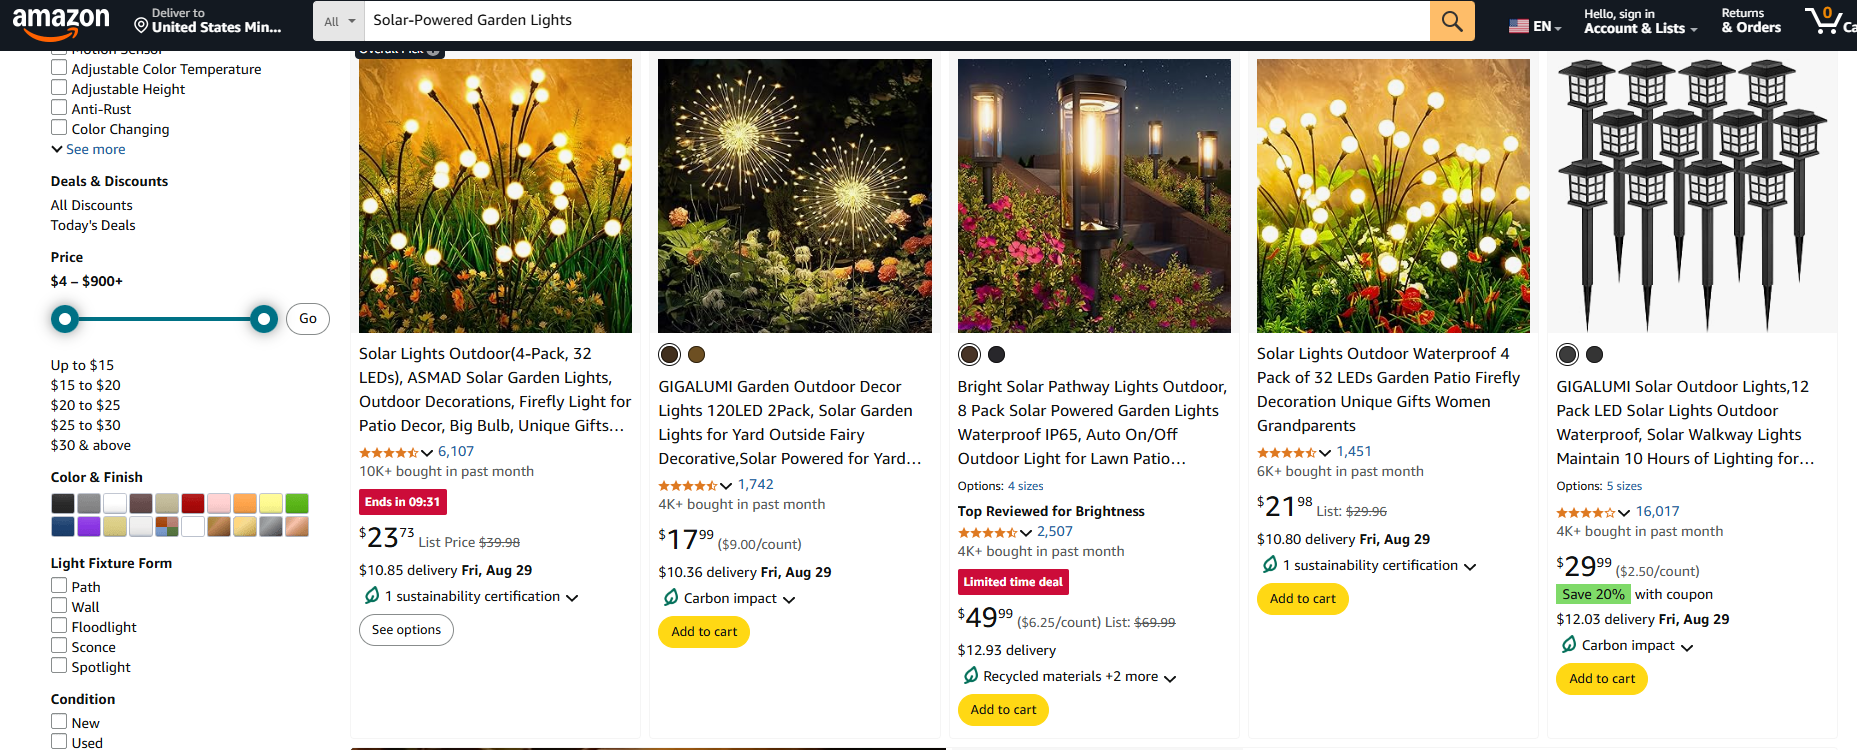Click the Recycled materials leaf icon
The width and height of the screenshot is (1857, 750).
tap(970, 676)
